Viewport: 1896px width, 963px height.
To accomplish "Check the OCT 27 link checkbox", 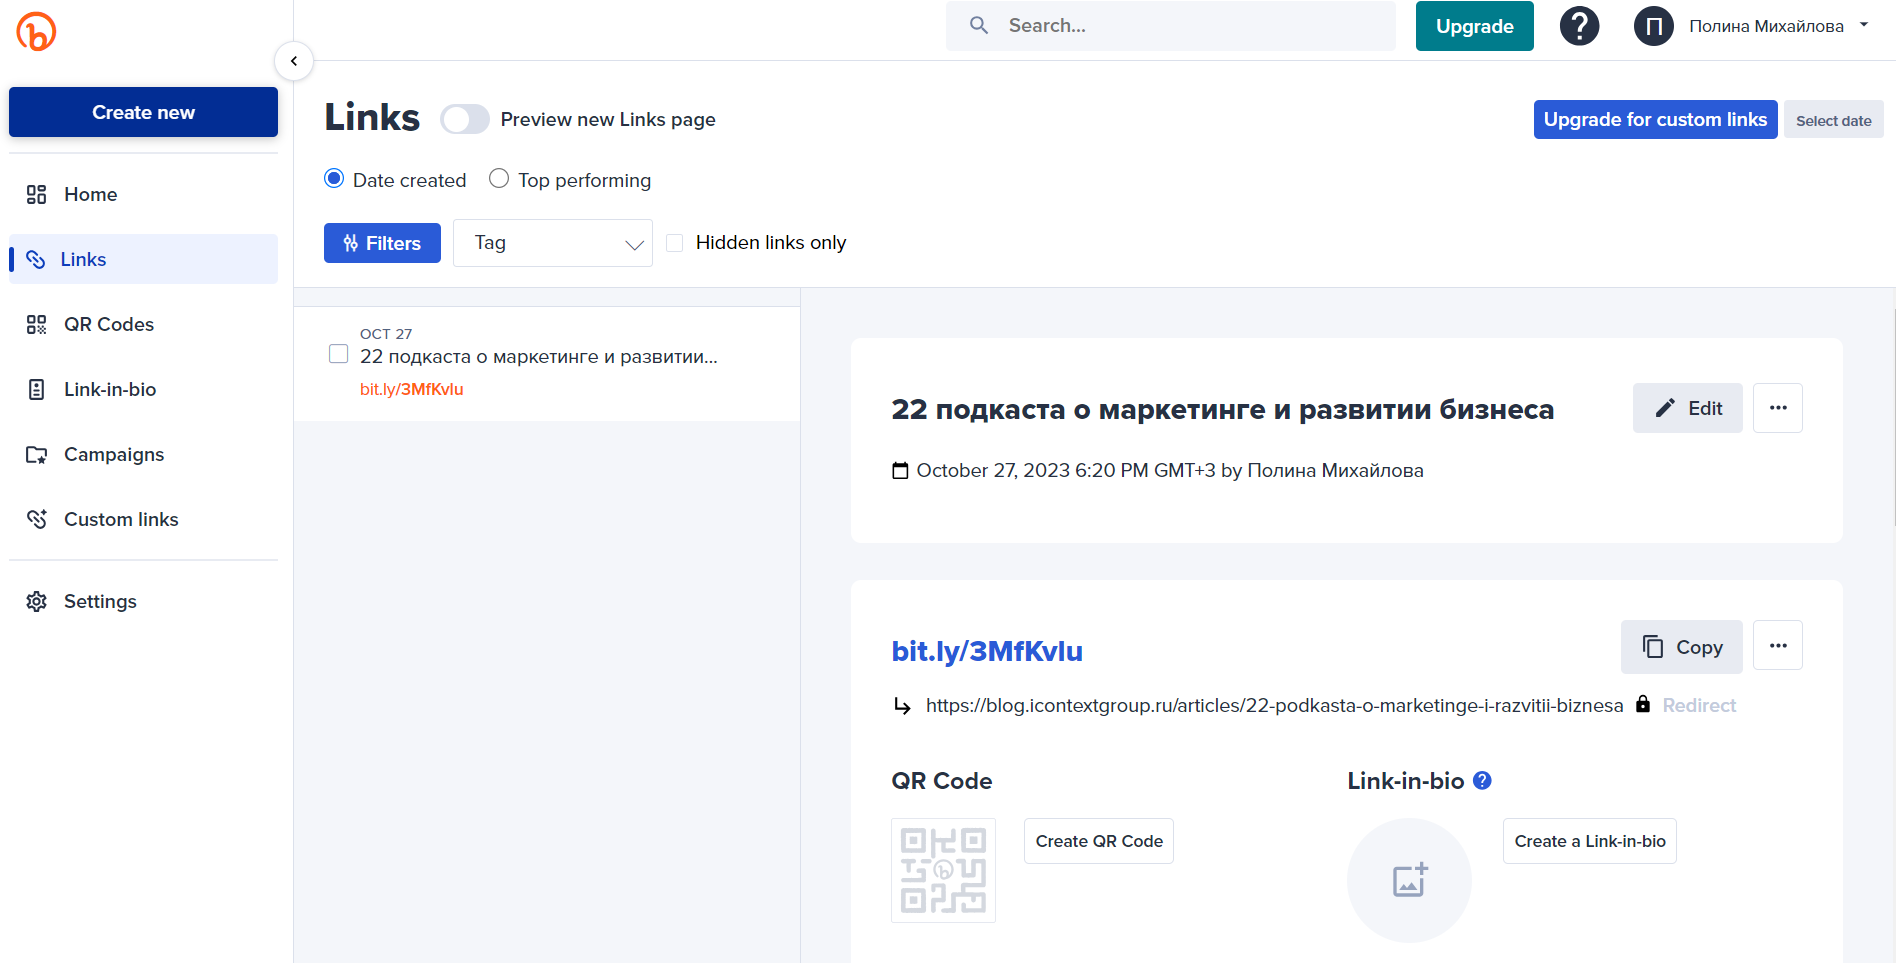I will 339,354.
